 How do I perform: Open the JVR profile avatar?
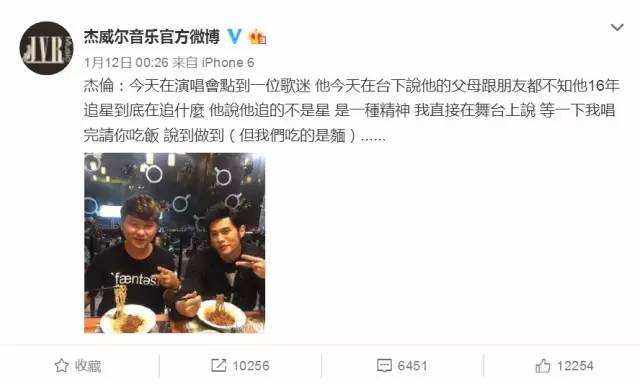[x=47, y=48]
